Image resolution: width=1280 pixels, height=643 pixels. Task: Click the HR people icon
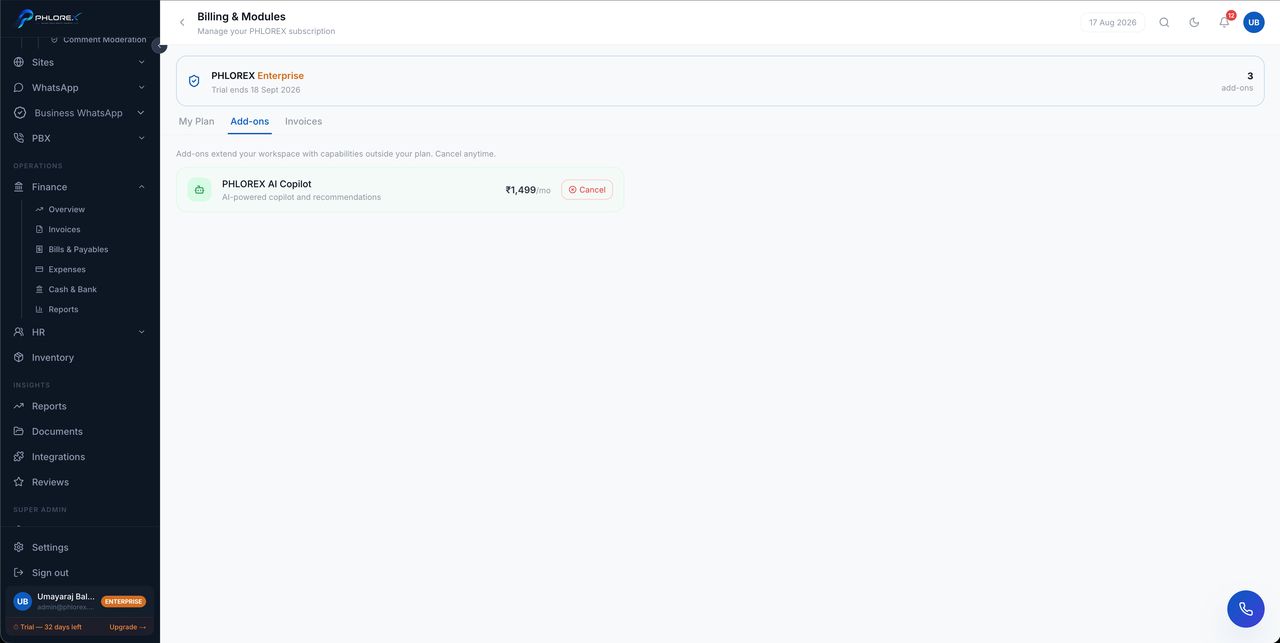[x=19, y=332]
